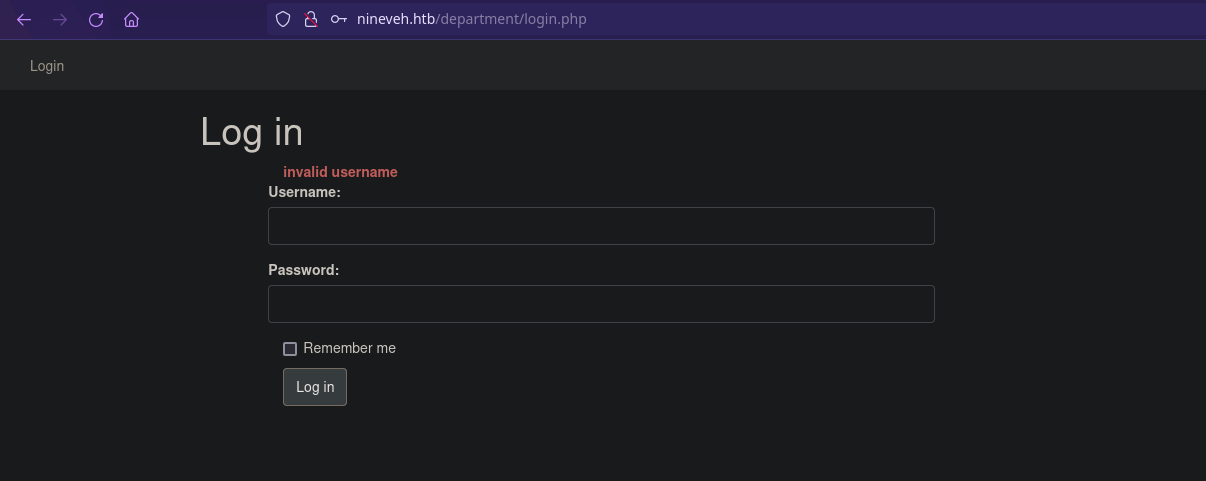This screenshot has width=1206, height=481.
Task: Click the /department/login.php path in URL
Action: tap(511, 19)
